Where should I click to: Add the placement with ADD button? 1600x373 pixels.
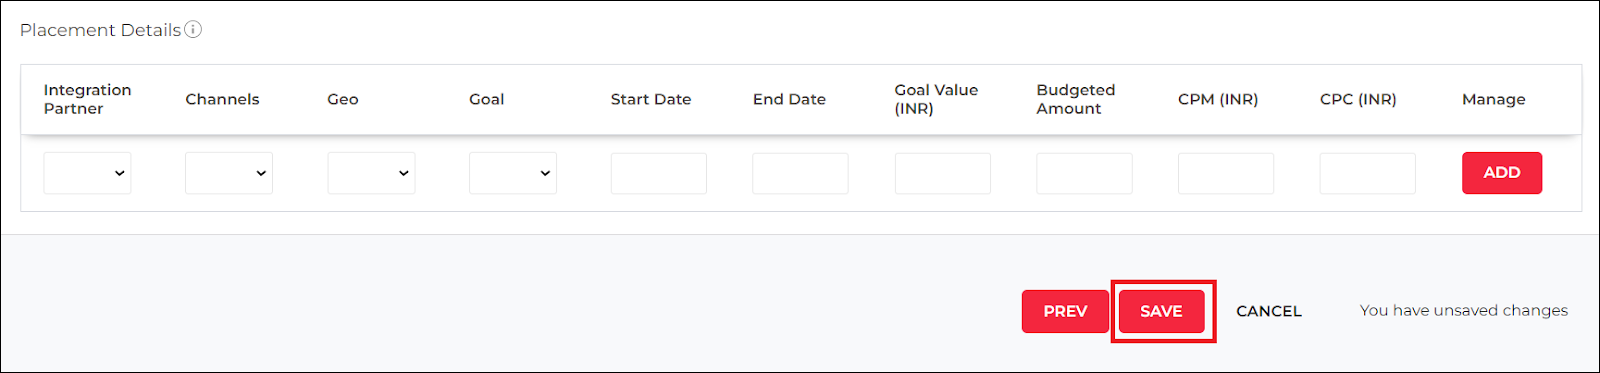pyautogui.click(x=1502, y=173)
